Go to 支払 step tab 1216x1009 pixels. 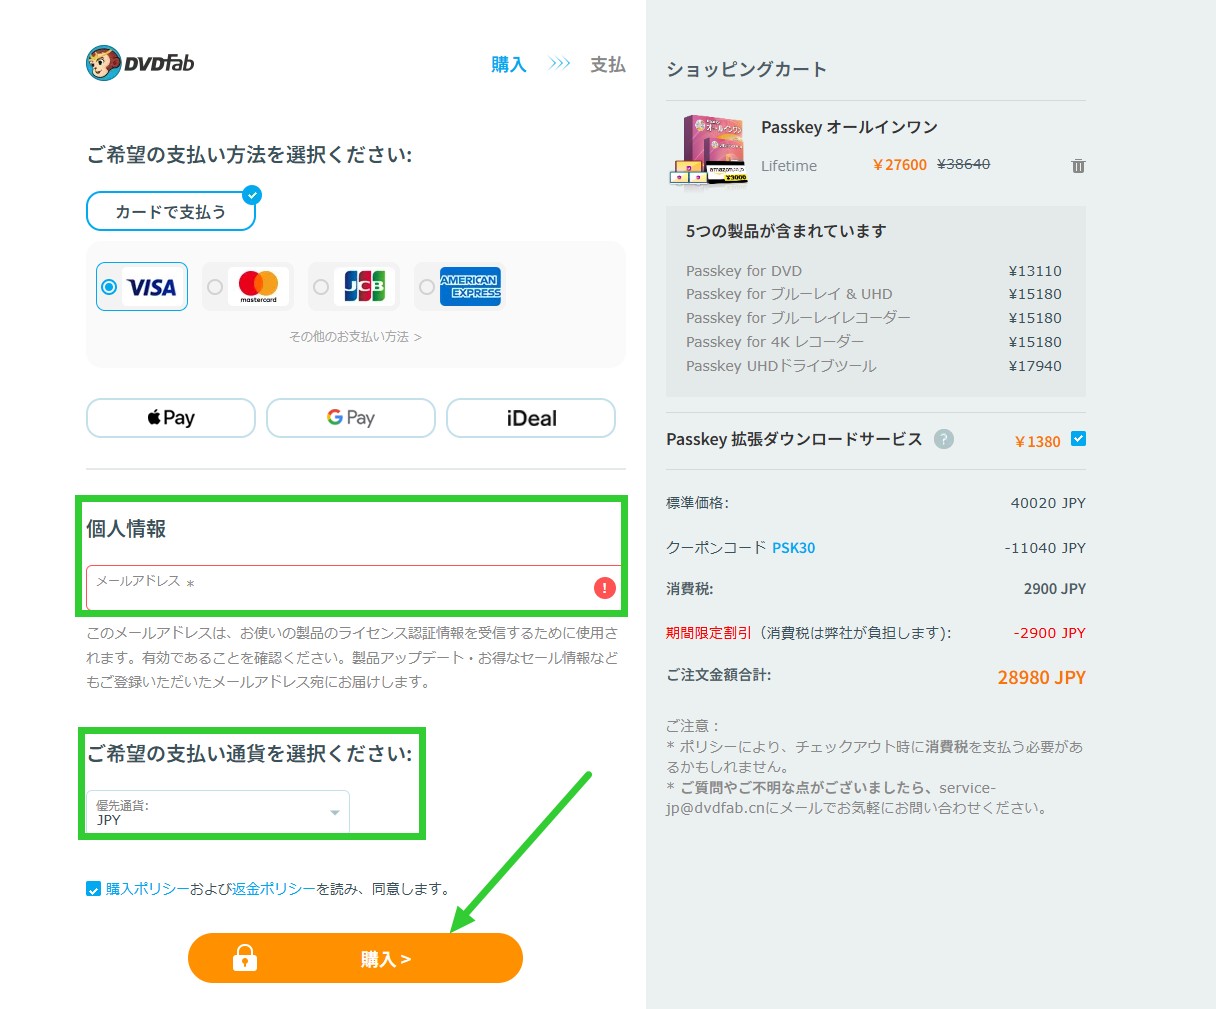tap(608, 65)
